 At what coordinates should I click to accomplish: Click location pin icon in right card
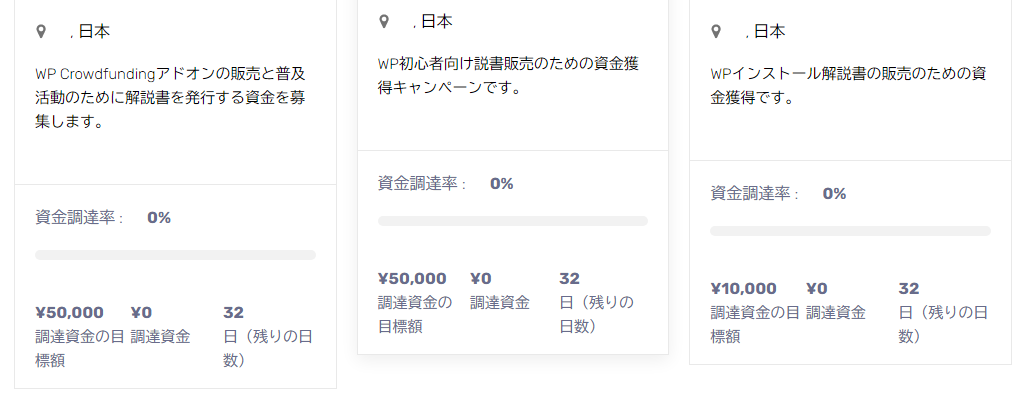[x=716, y=31]
